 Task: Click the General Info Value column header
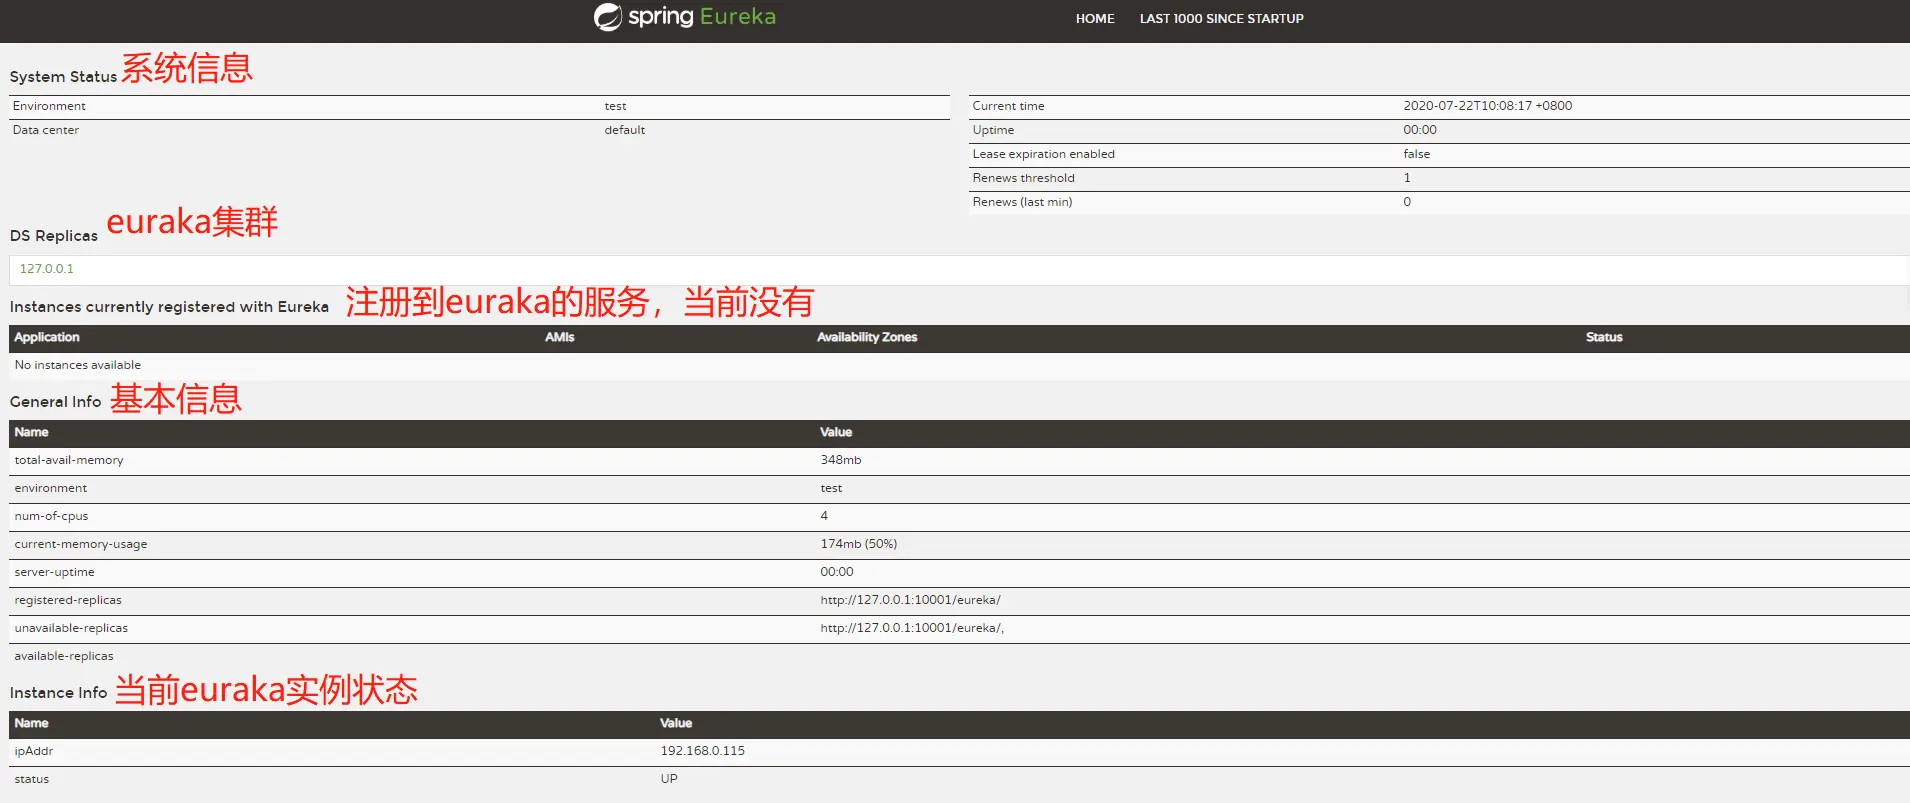point(836,433)
